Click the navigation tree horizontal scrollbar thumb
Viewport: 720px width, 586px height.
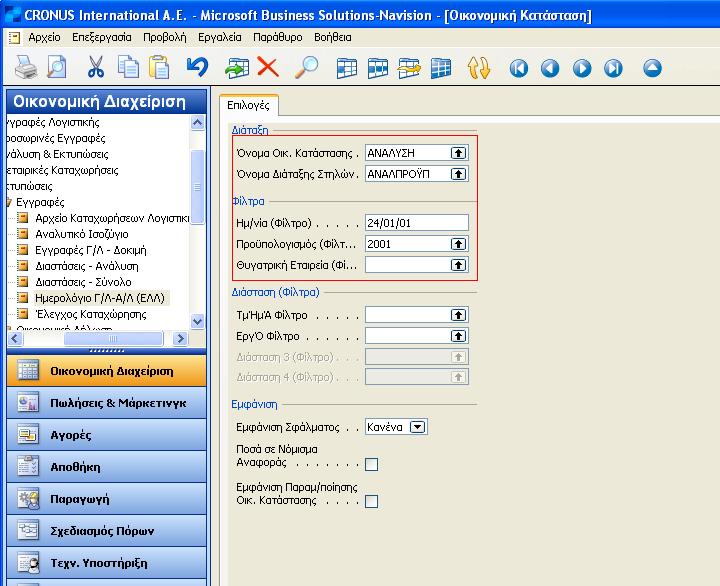tap(113, 339)
